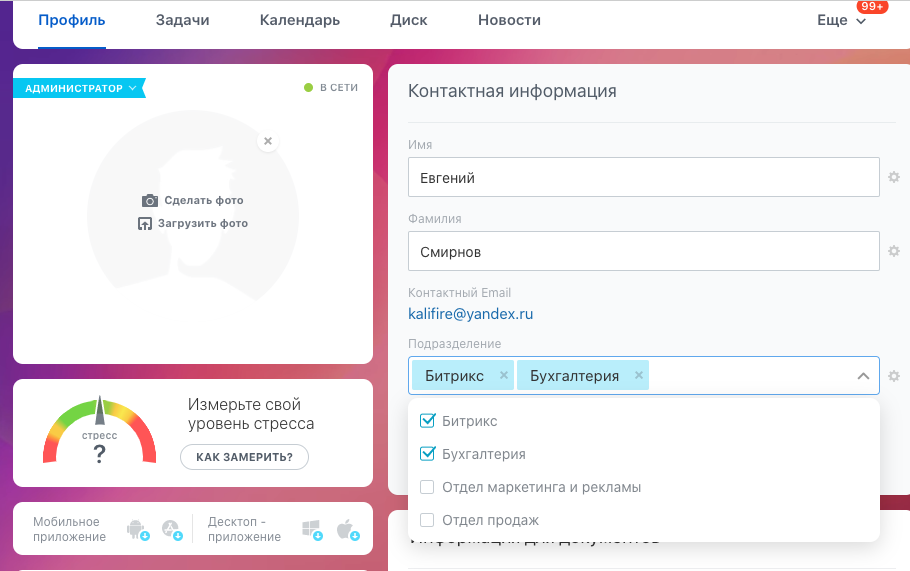Uncheck the Битрикс checkbox

(427, 421)
